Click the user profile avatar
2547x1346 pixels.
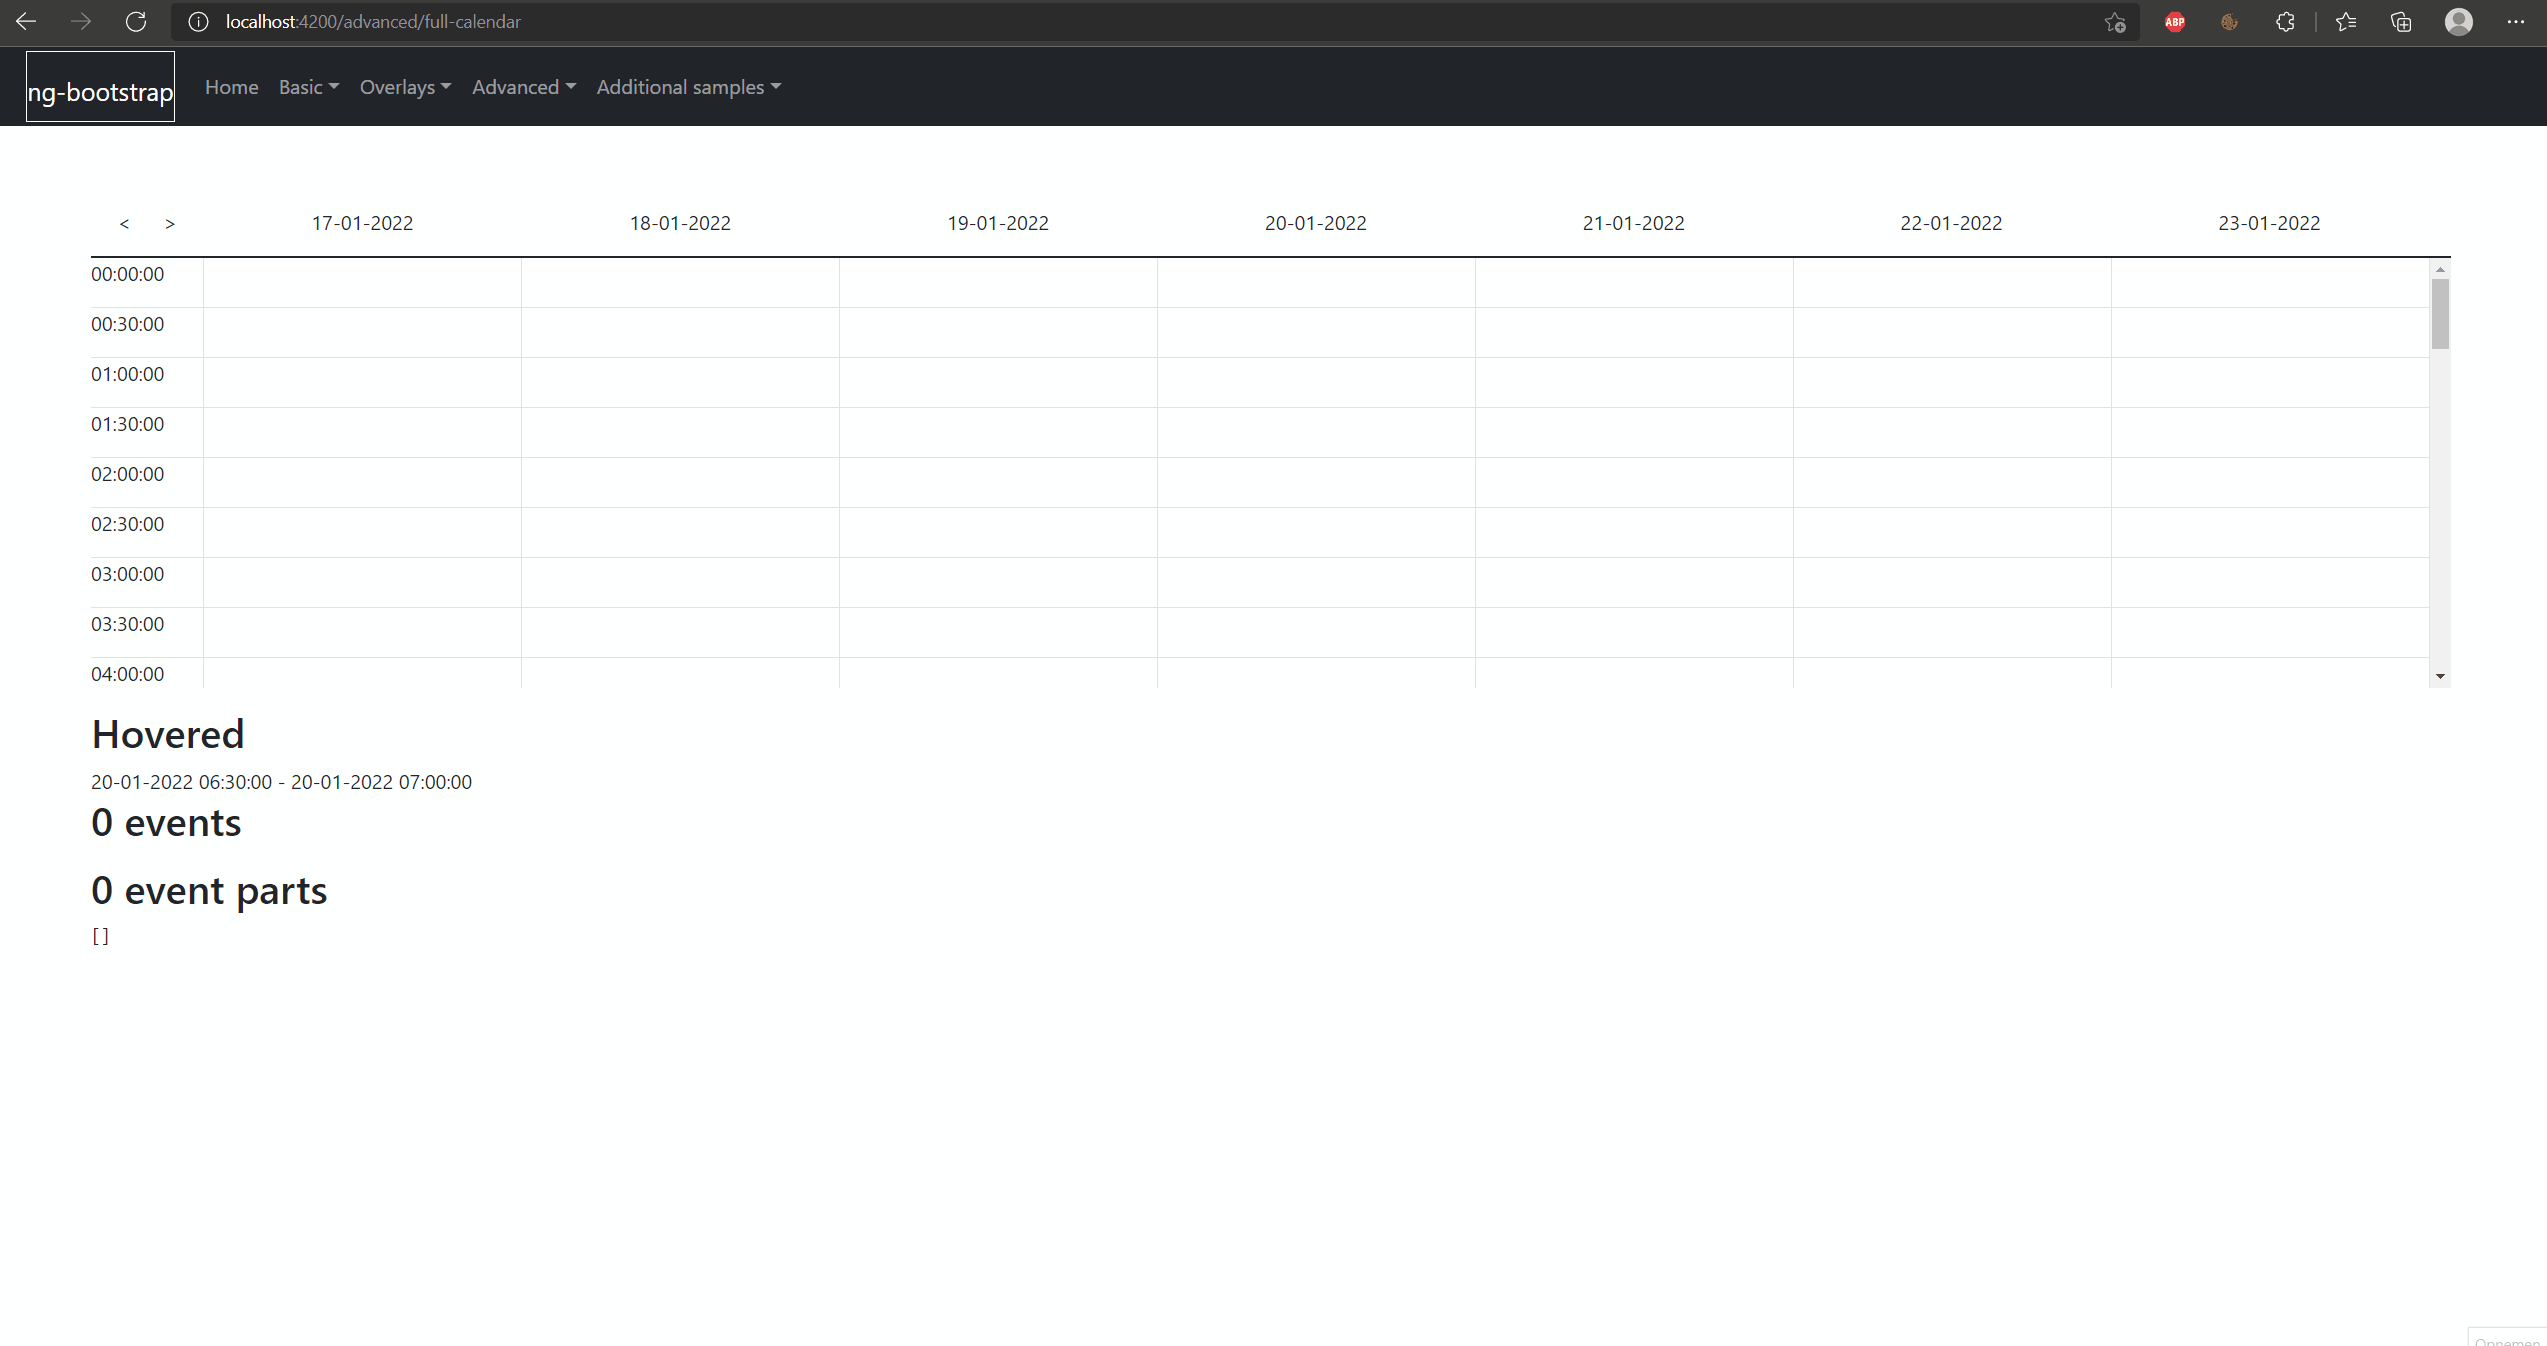click(x=2459, y=22)
